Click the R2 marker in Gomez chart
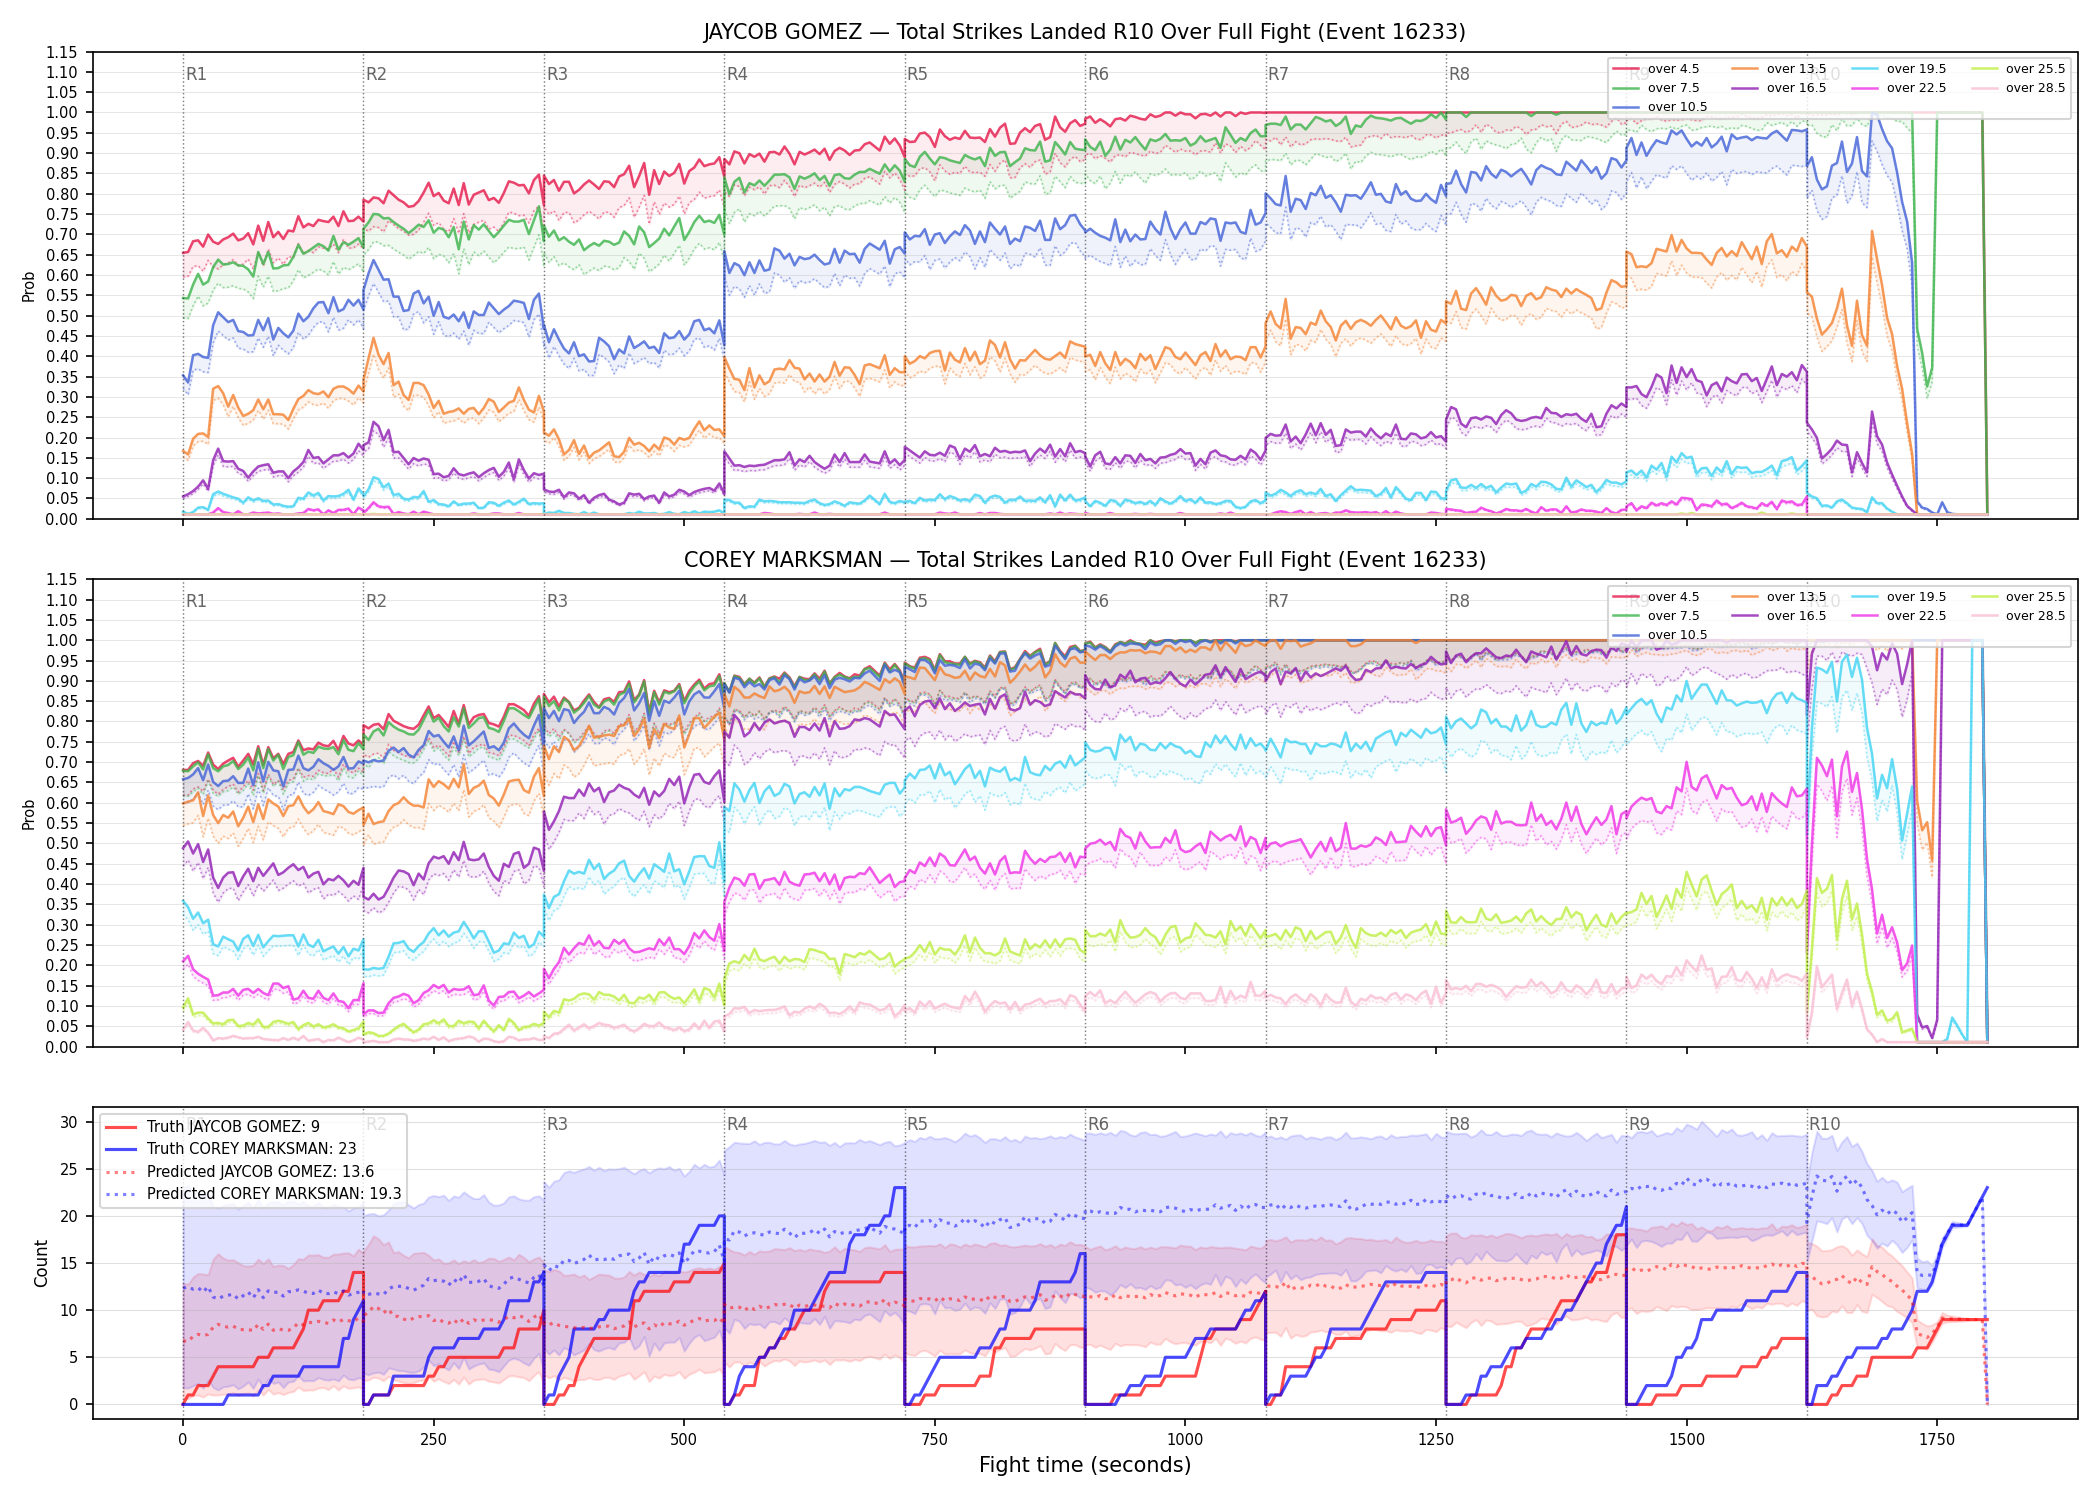The width and height of the screenshot is (2100, 1500). click(376, 74)
